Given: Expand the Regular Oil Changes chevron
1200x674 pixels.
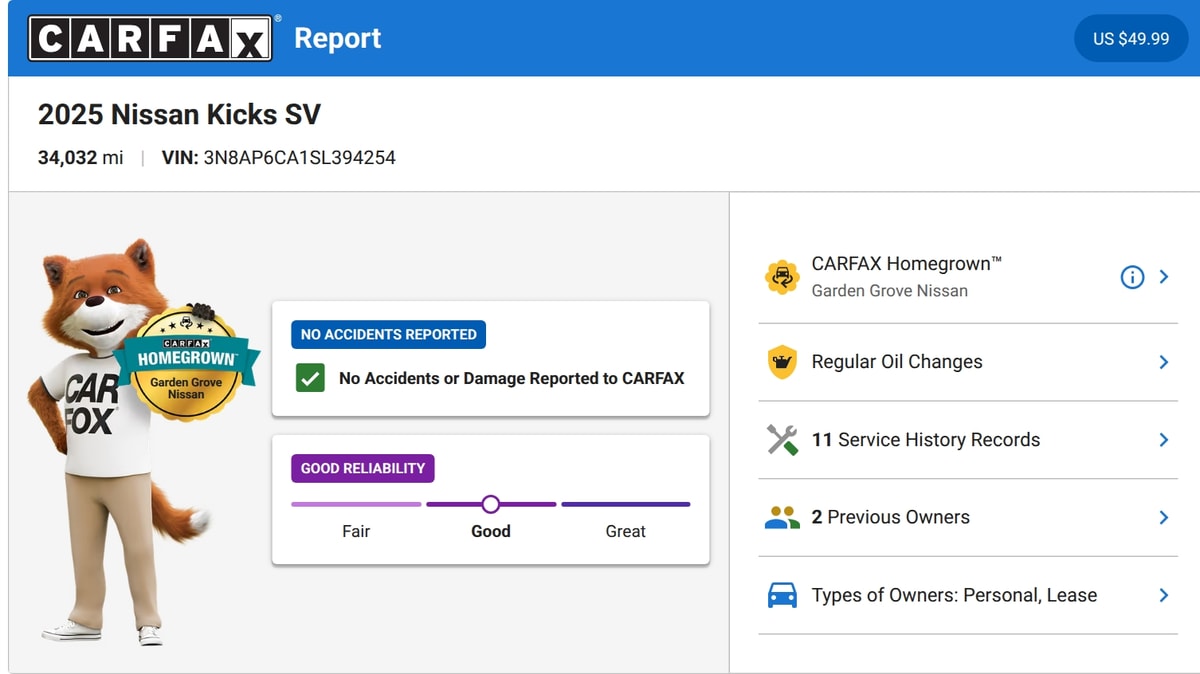Looking at the screenshot, I should (1164, 362).
